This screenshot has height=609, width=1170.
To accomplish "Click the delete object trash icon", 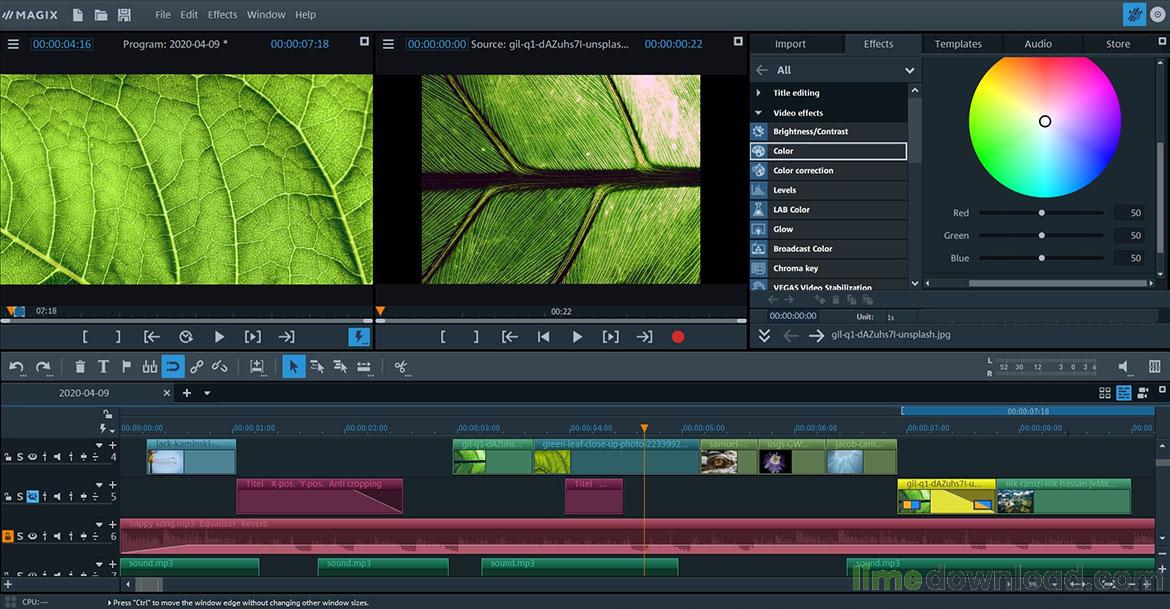I will click(x=79, y=366).
